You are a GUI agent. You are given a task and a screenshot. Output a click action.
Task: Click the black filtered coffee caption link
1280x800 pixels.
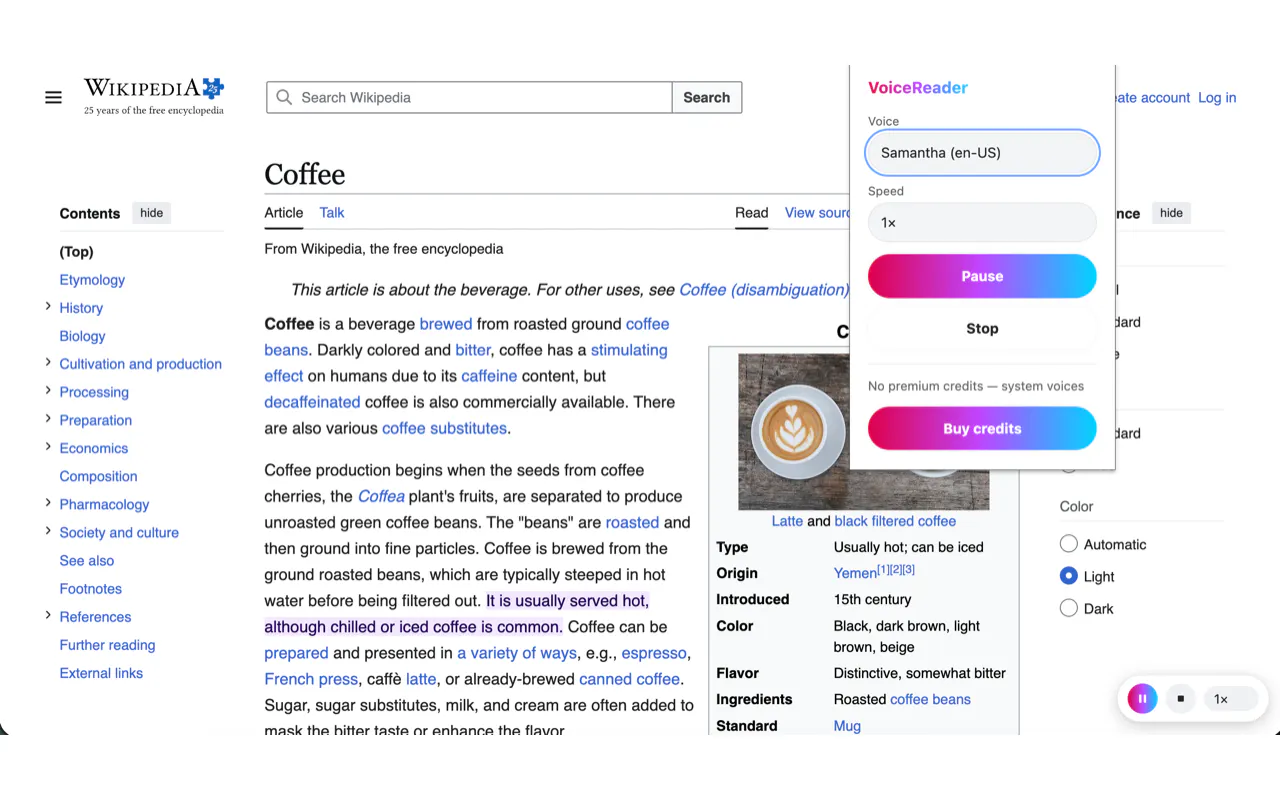tap(895, 521)
